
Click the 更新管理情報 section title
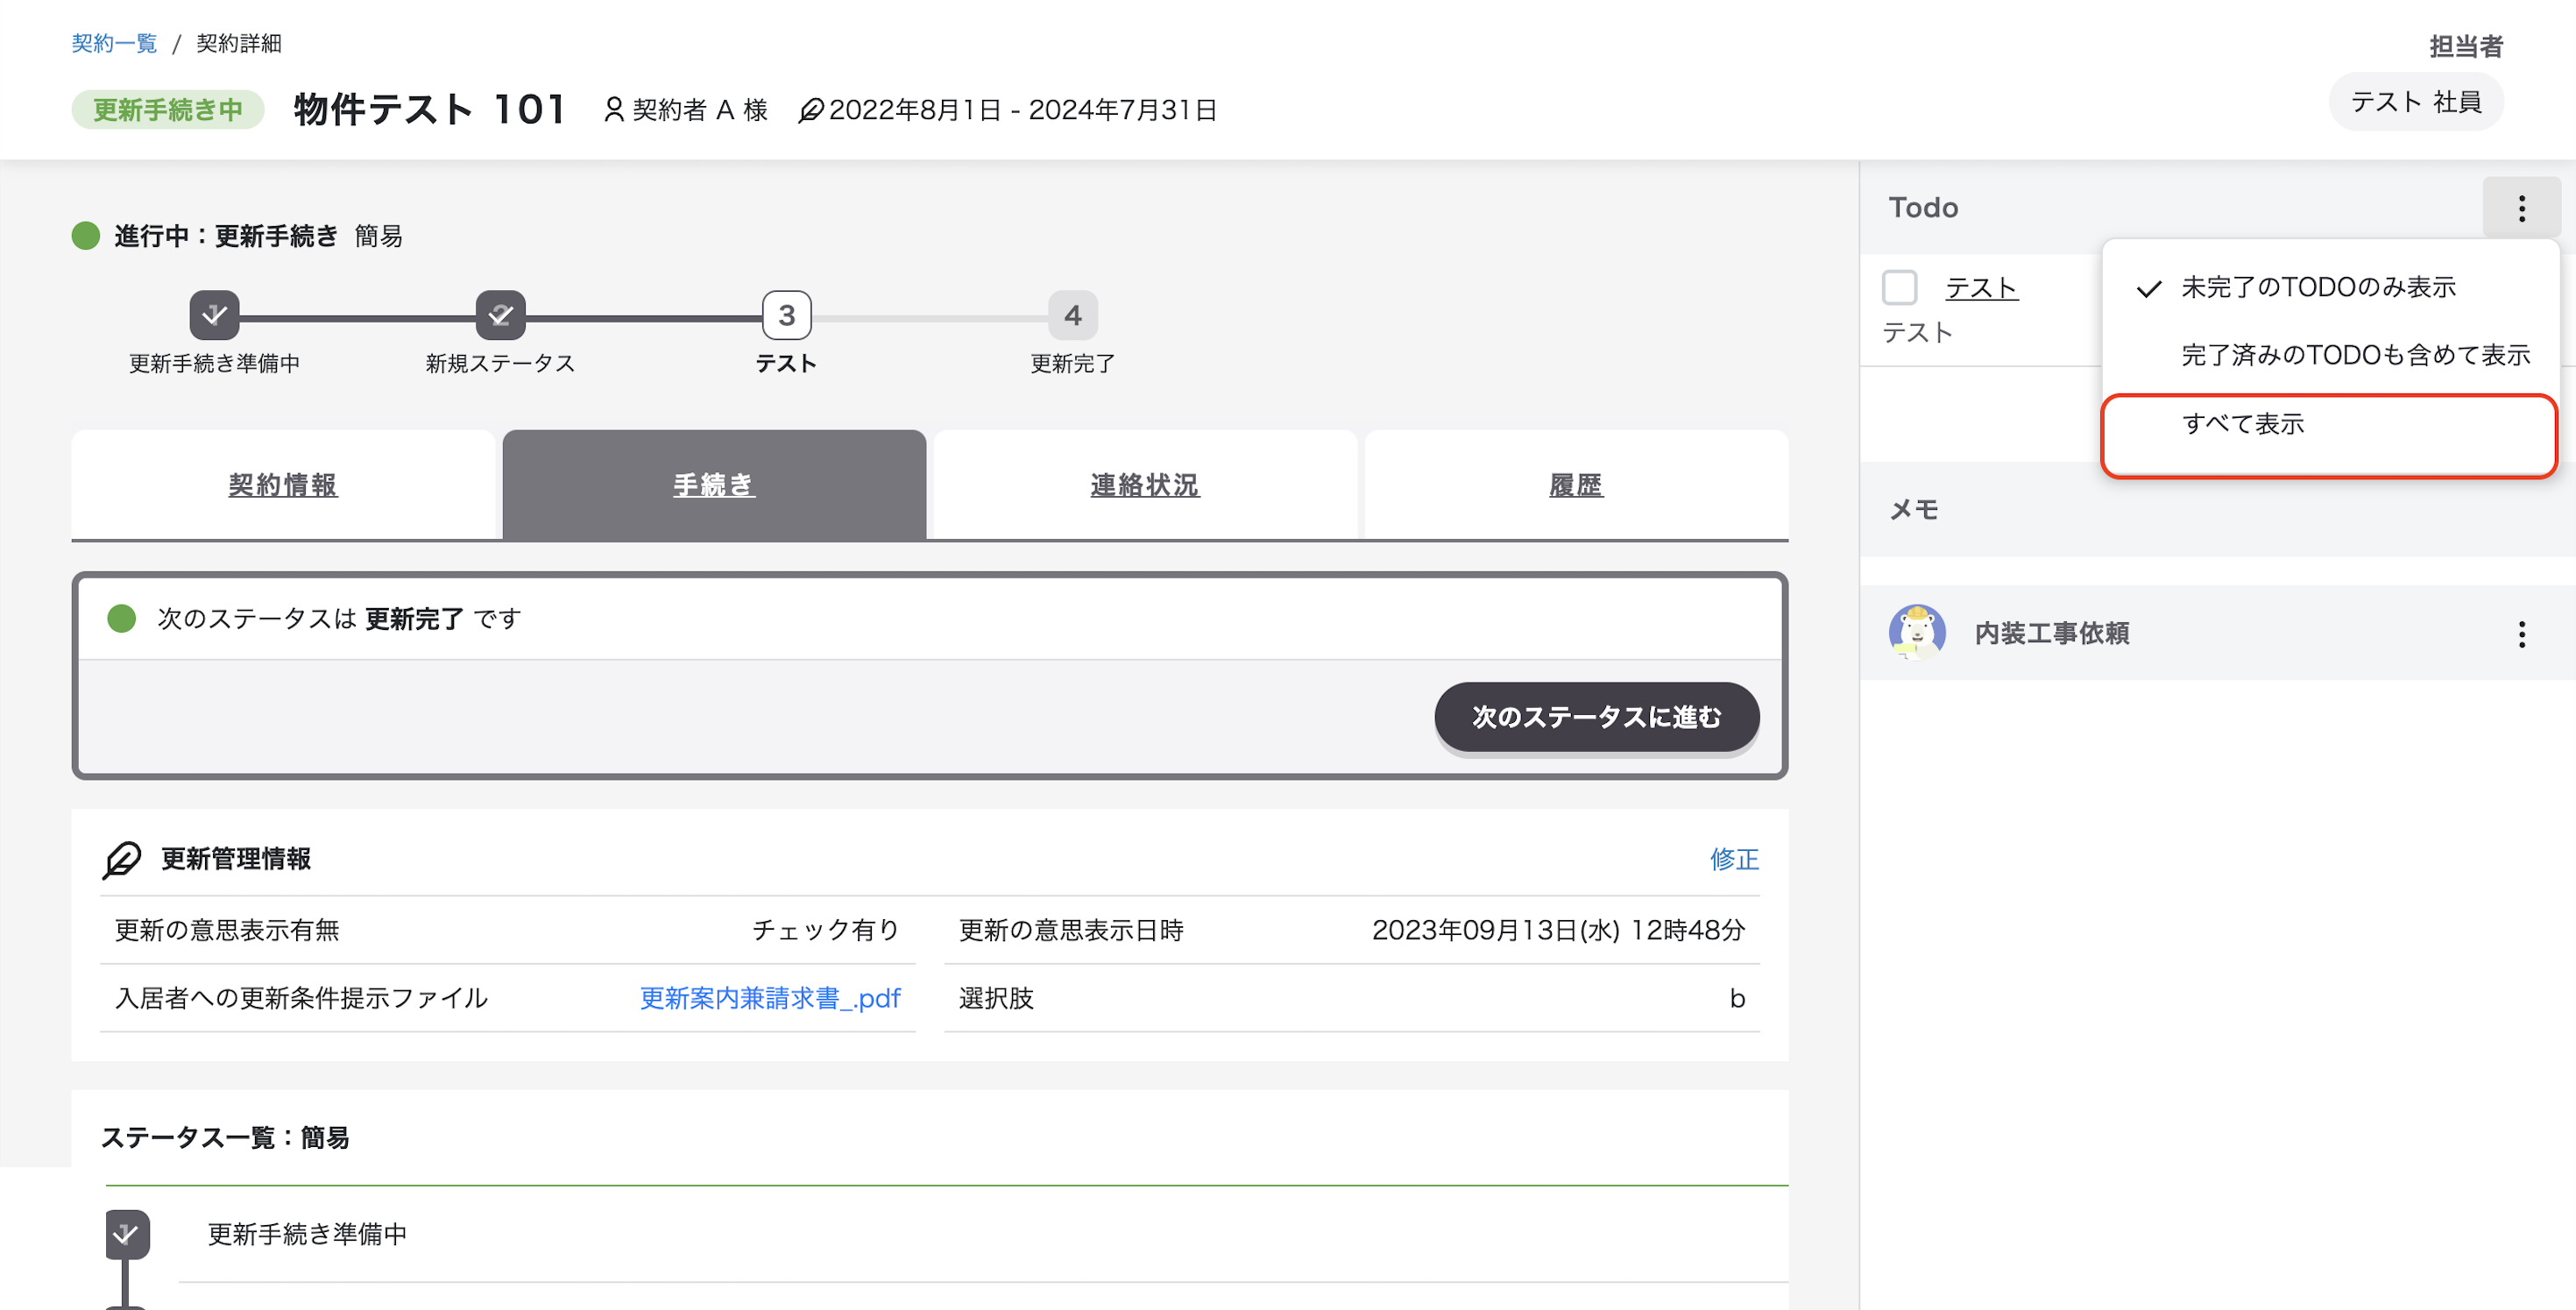tap(236, 859)
